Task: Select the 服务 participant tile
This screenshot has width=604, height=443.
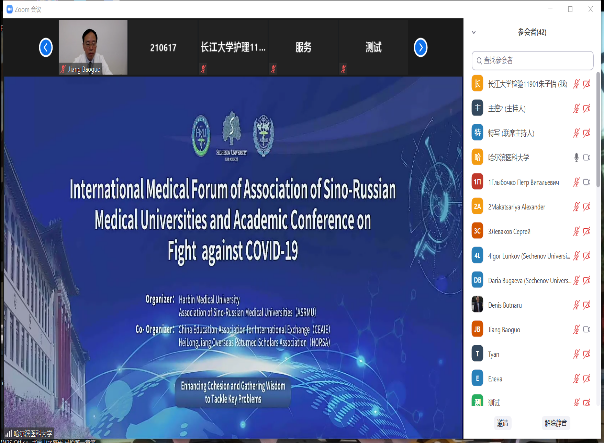Action: click(x=303, y=47)
